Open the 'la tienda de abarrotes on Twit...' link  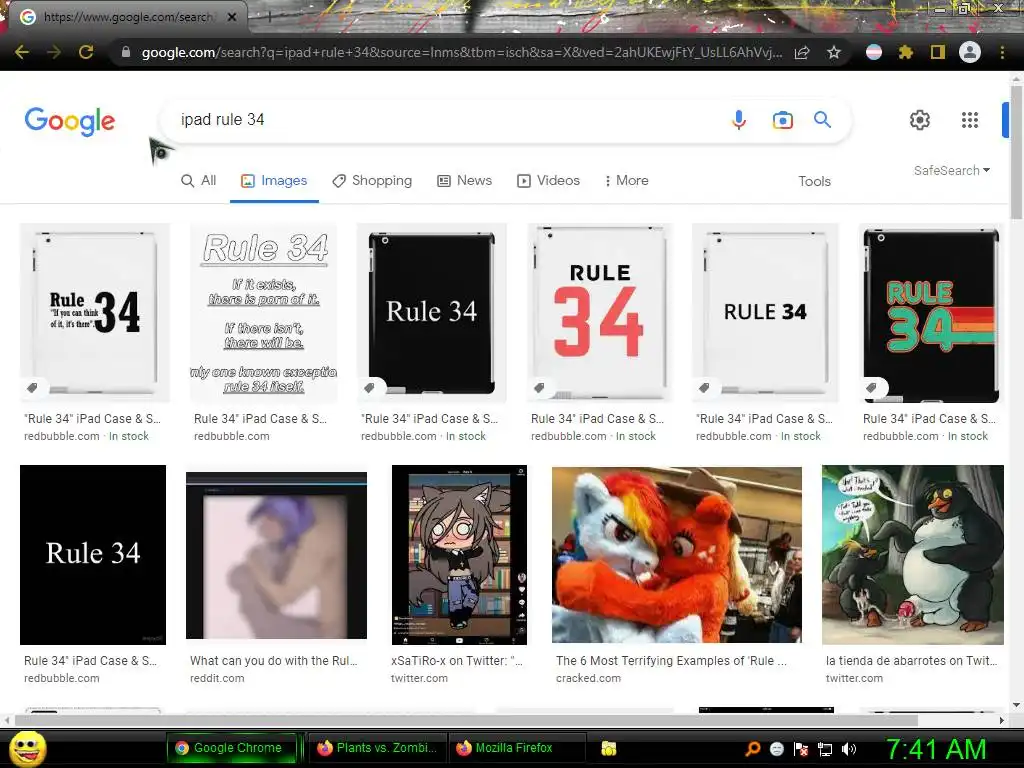(x=911, y=660)
